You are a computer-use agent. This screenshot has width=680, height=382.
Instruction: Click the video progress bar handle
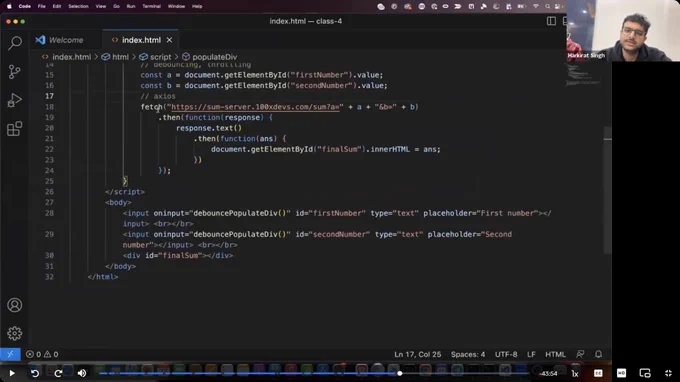pyautogui.click(x=399, y=373)
